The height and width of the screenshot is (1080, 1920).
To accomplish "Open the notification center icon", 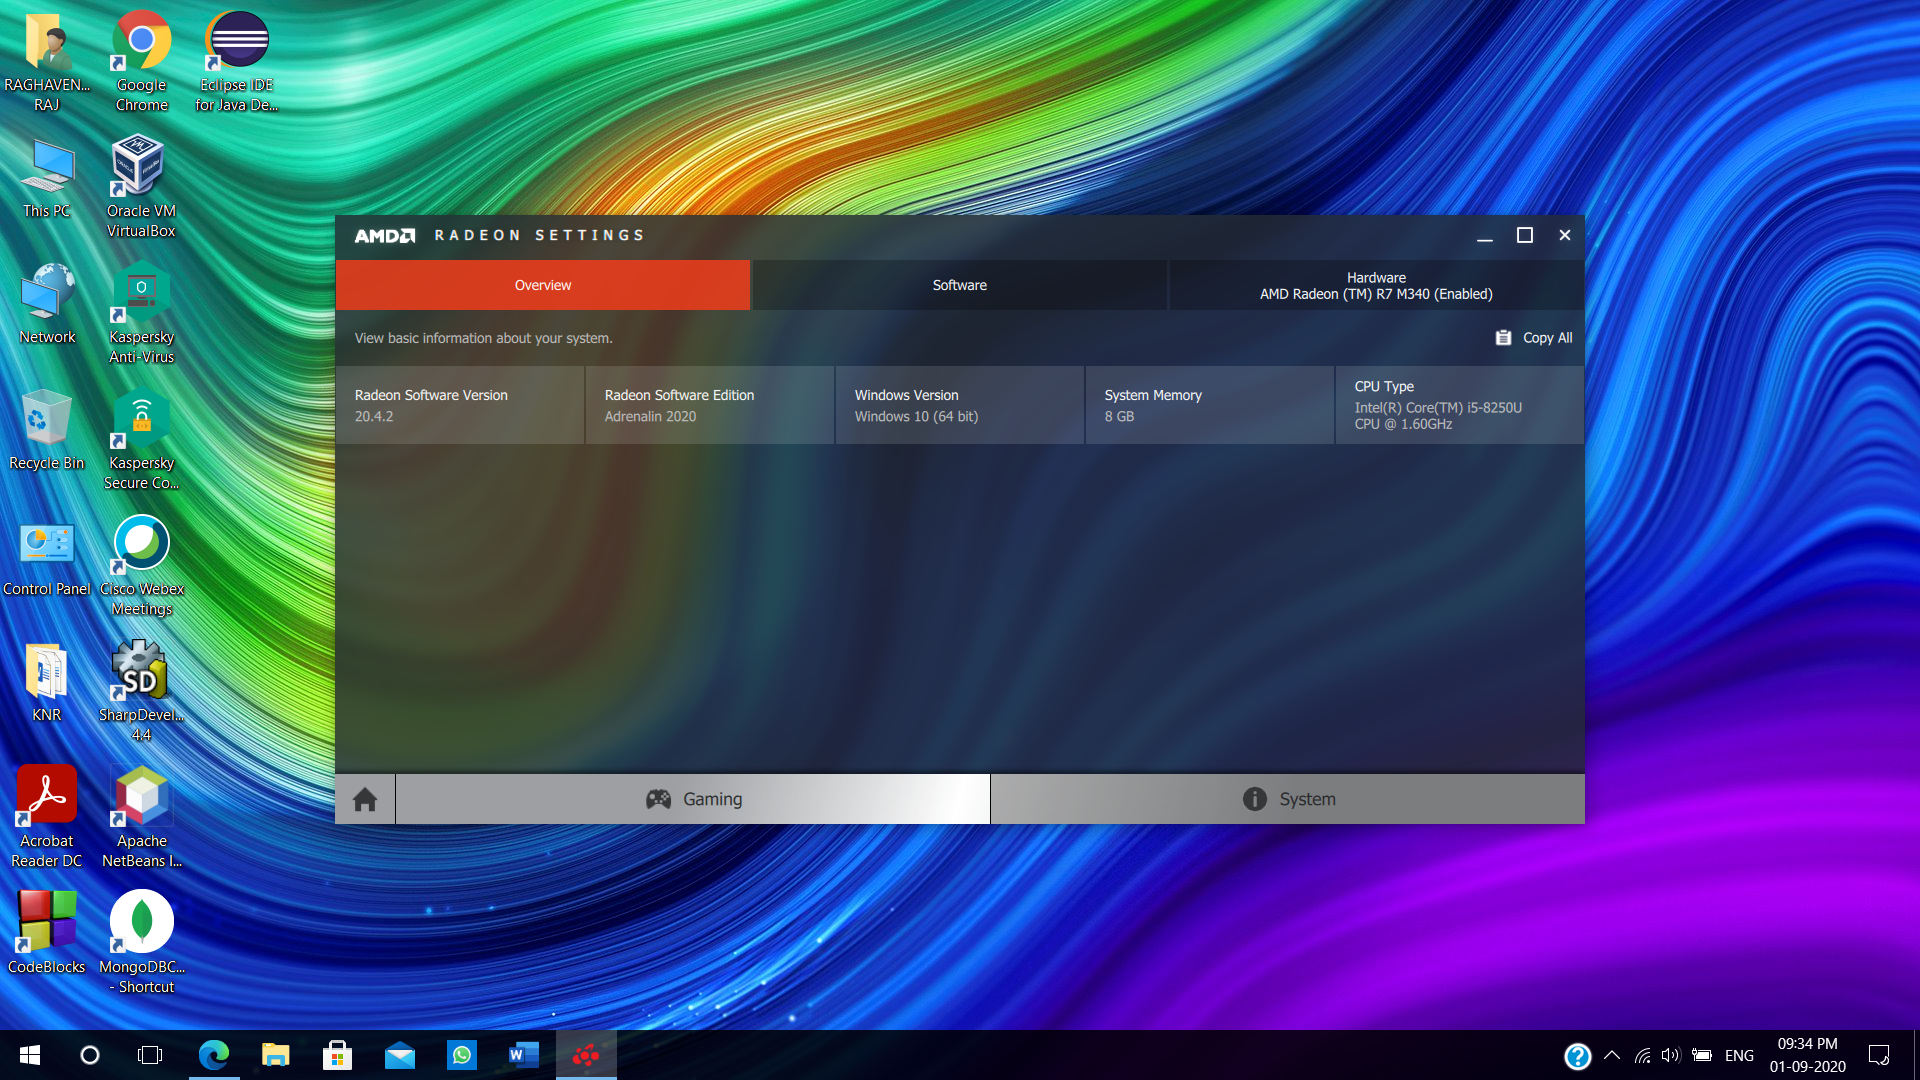I will pyautogui.click(x=1879, y=1055).
